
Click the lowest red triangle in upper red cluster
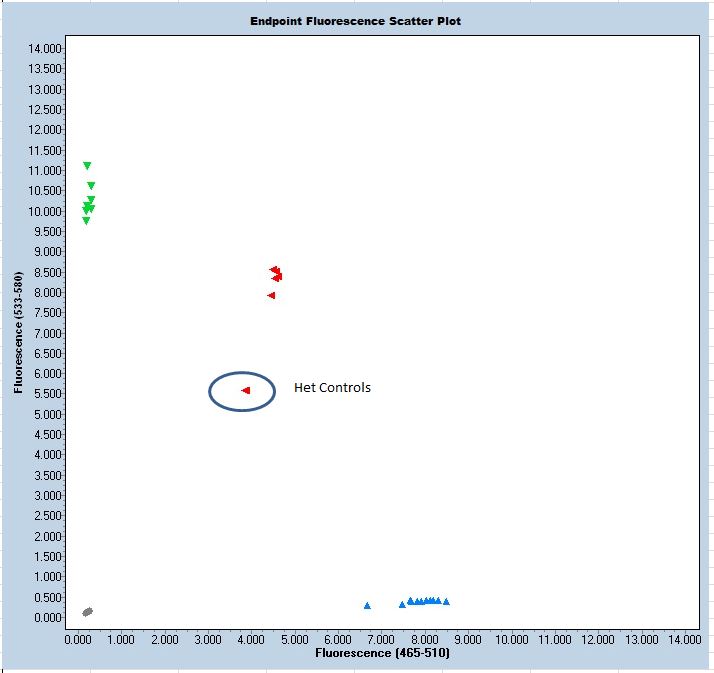point(271,295)
